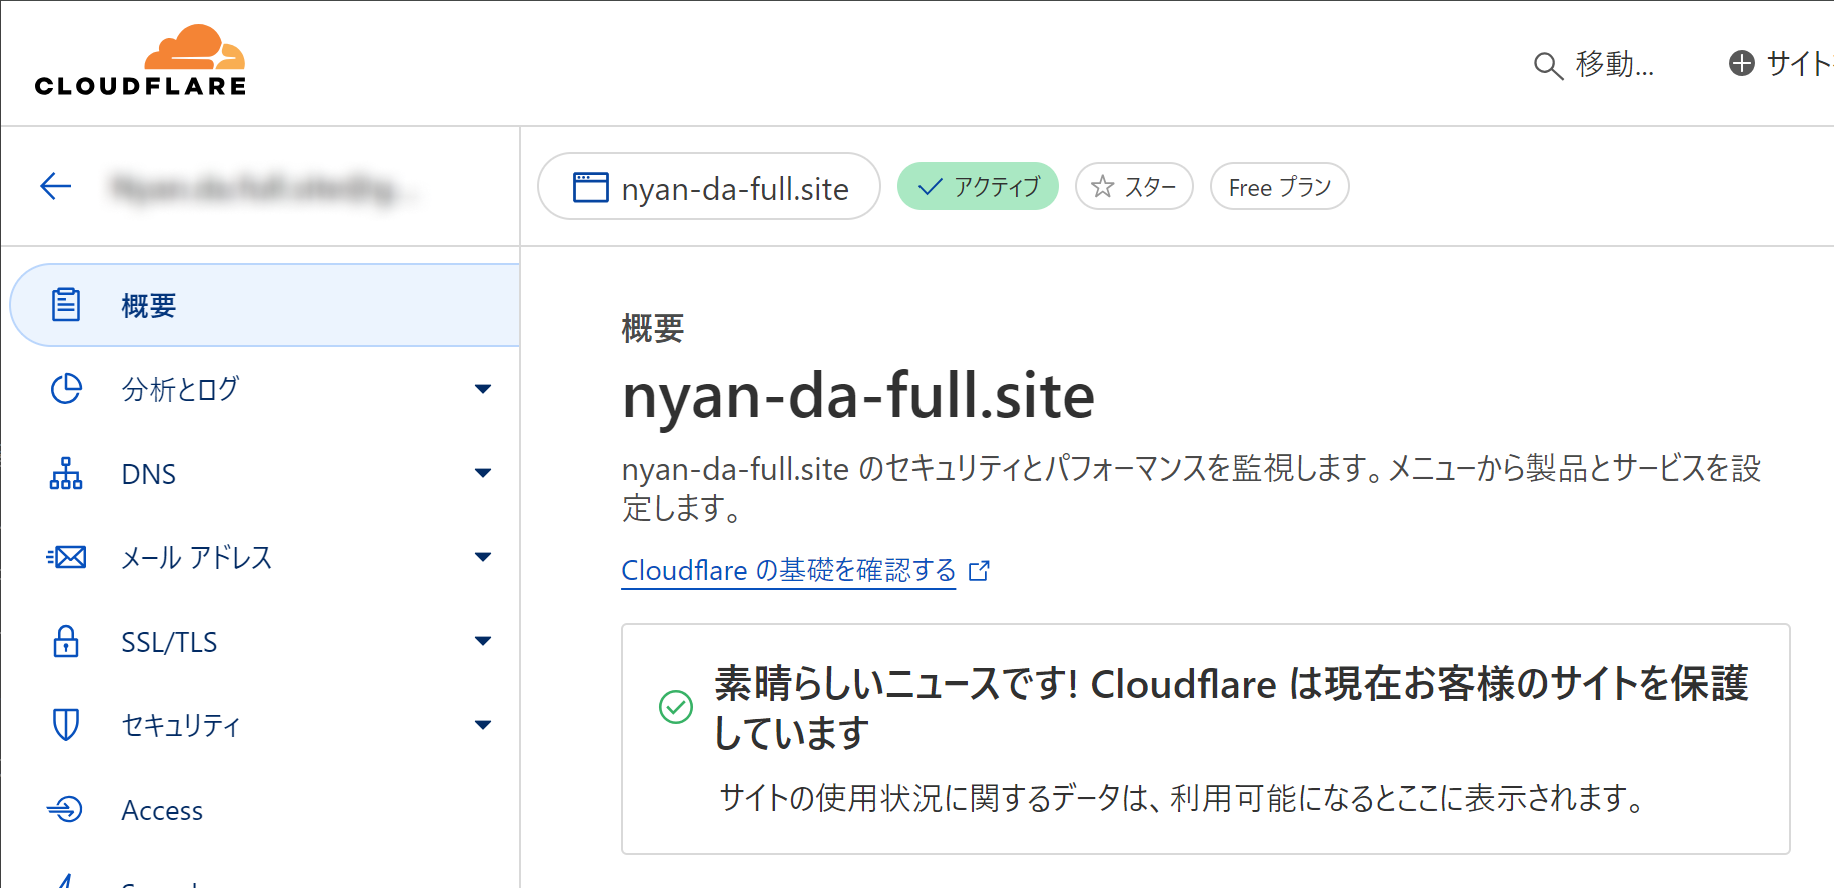Go back with the left arrow
This screenshot has width=1834, height=888.
pos(56,186)
